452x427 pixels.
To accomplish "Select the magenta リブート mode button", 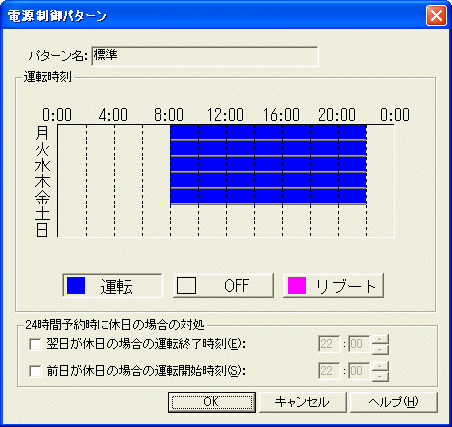I will 334,286.
